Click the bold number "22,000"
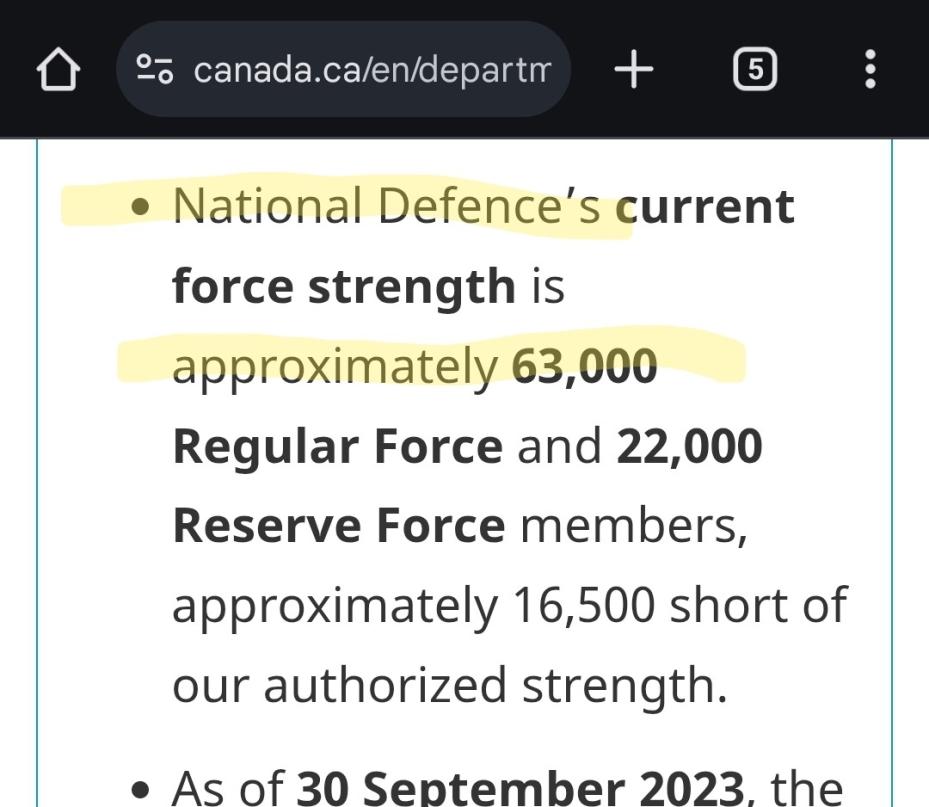This screenshot has width=929, height=807. (689, 446)
